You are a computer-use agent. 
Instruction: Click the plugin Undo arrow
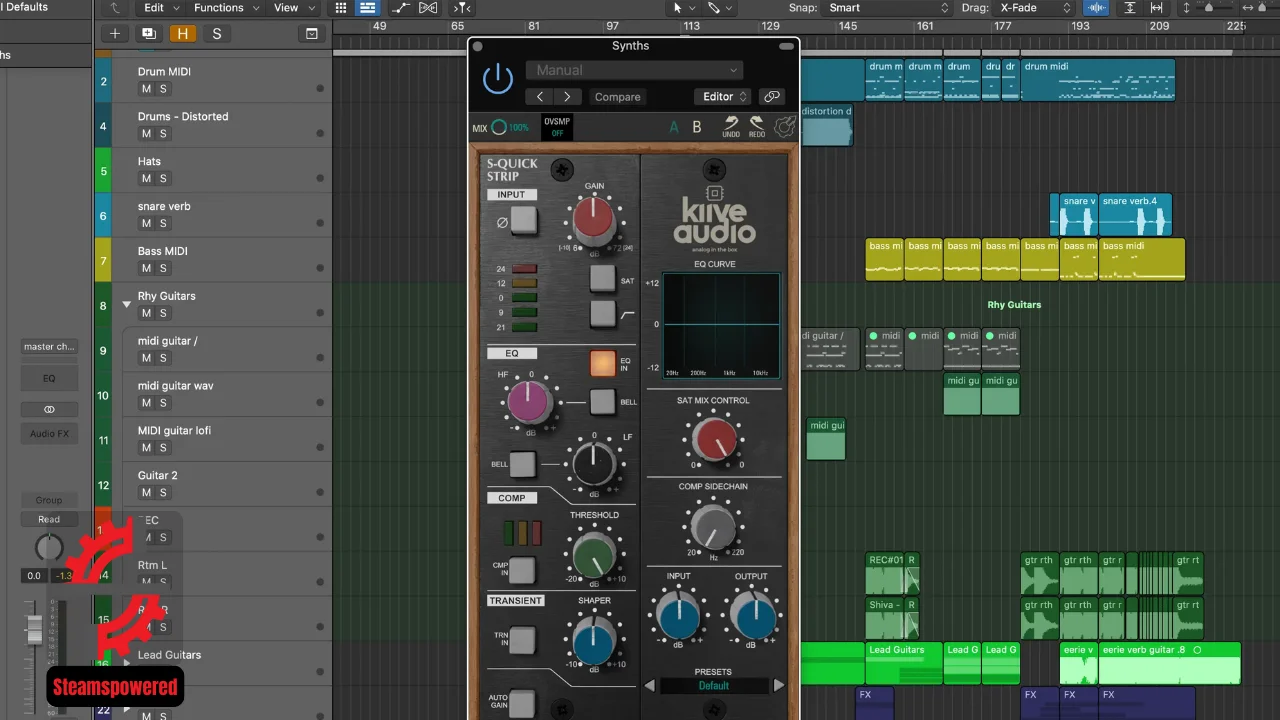(731, 126)
